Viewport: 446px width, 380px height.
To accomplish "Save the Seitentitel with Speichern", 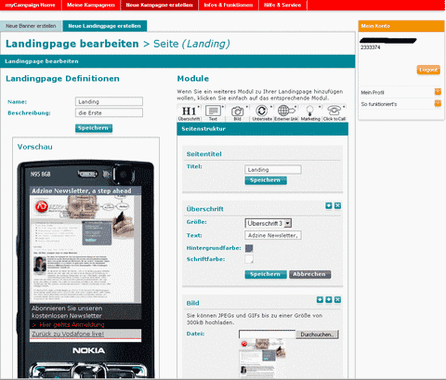I will (x=266, y=180).
